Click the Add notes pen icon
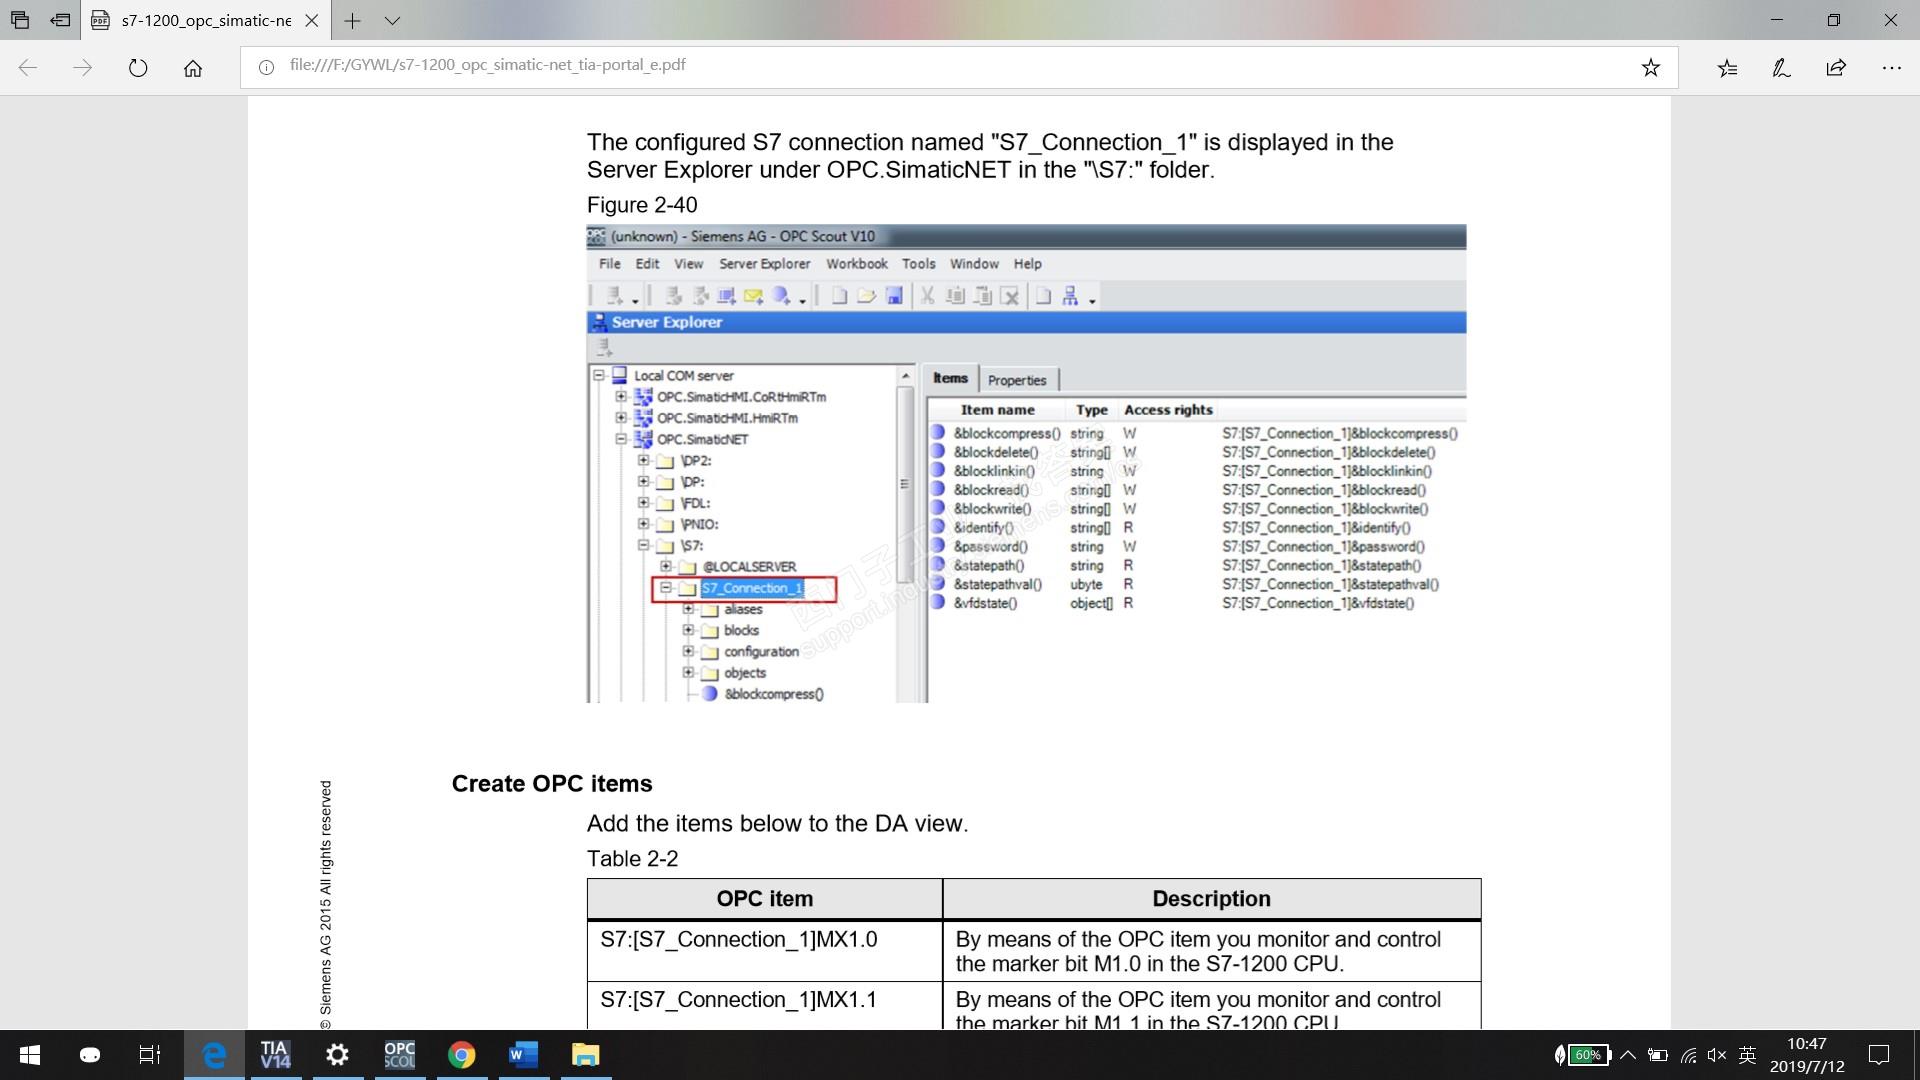1920x1080 pixels. click(1781, 68)
